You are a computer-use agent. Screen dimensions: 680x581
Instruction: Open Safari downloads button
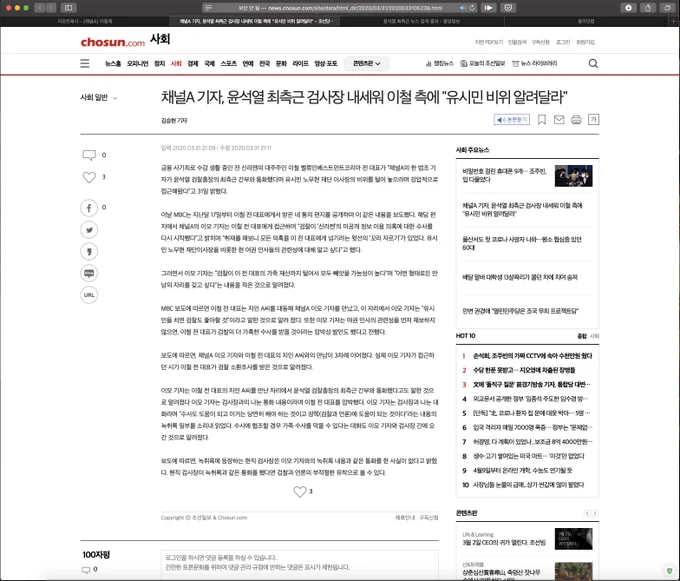click(628, 8)
